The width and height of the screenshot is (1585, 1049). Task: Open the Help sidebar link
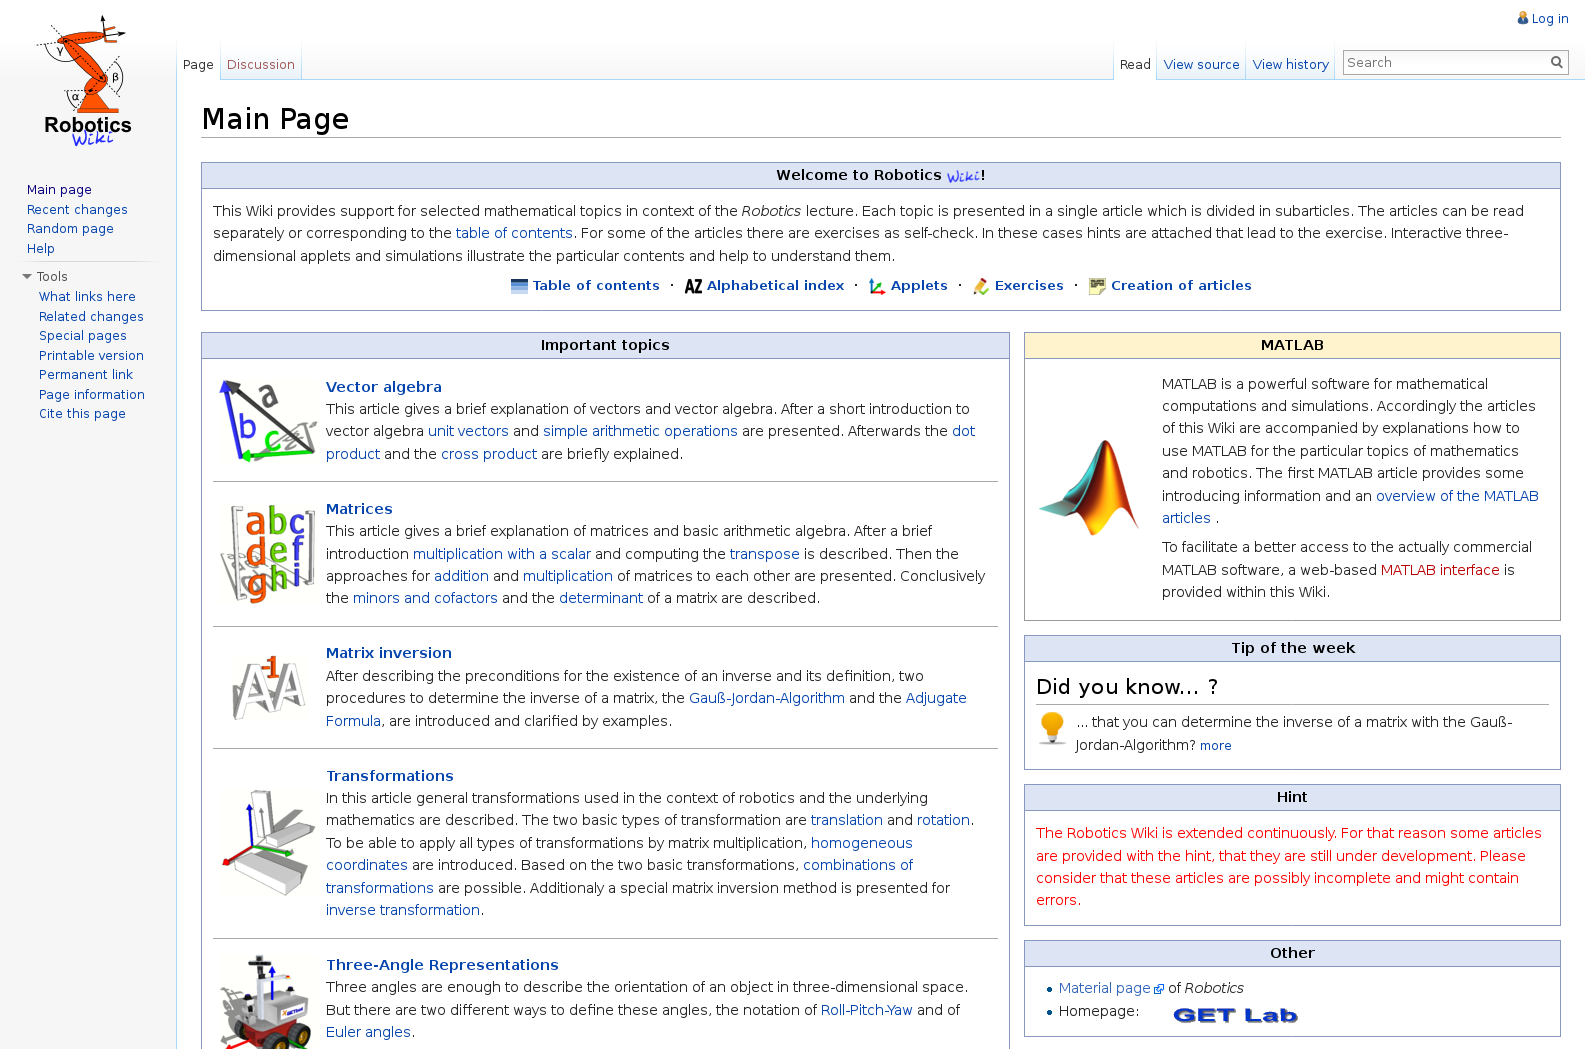(41, 249)
